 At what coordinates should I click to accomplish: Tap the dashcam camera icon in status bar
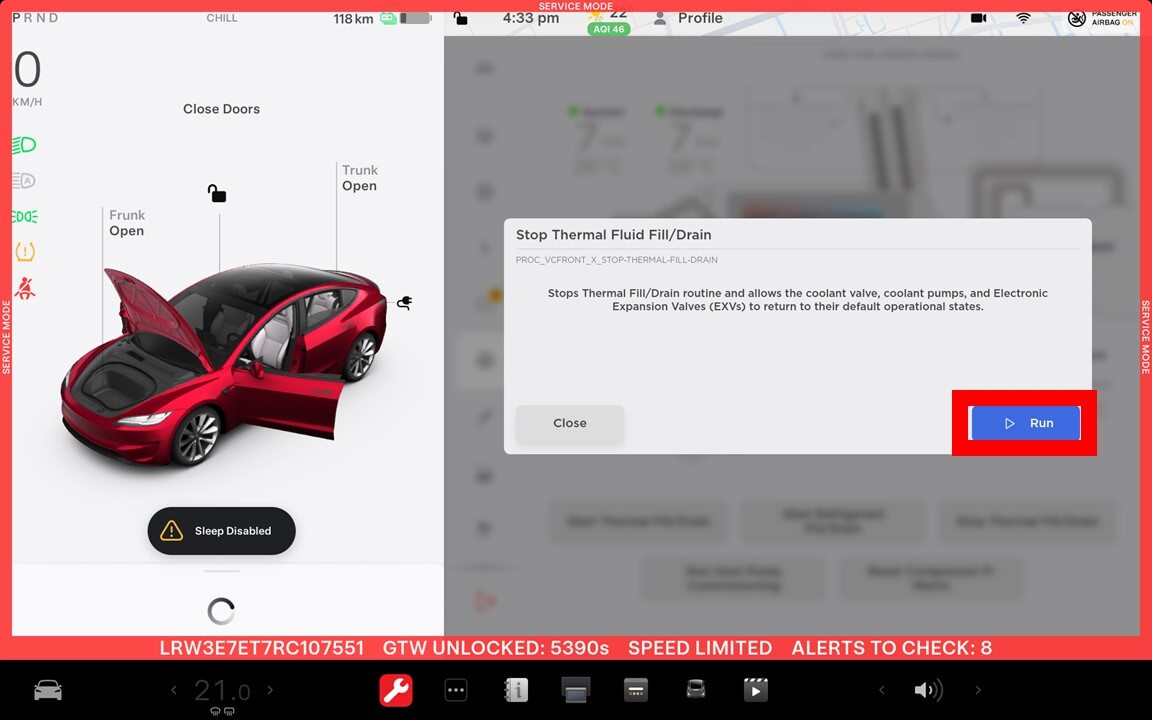(978, 18)
